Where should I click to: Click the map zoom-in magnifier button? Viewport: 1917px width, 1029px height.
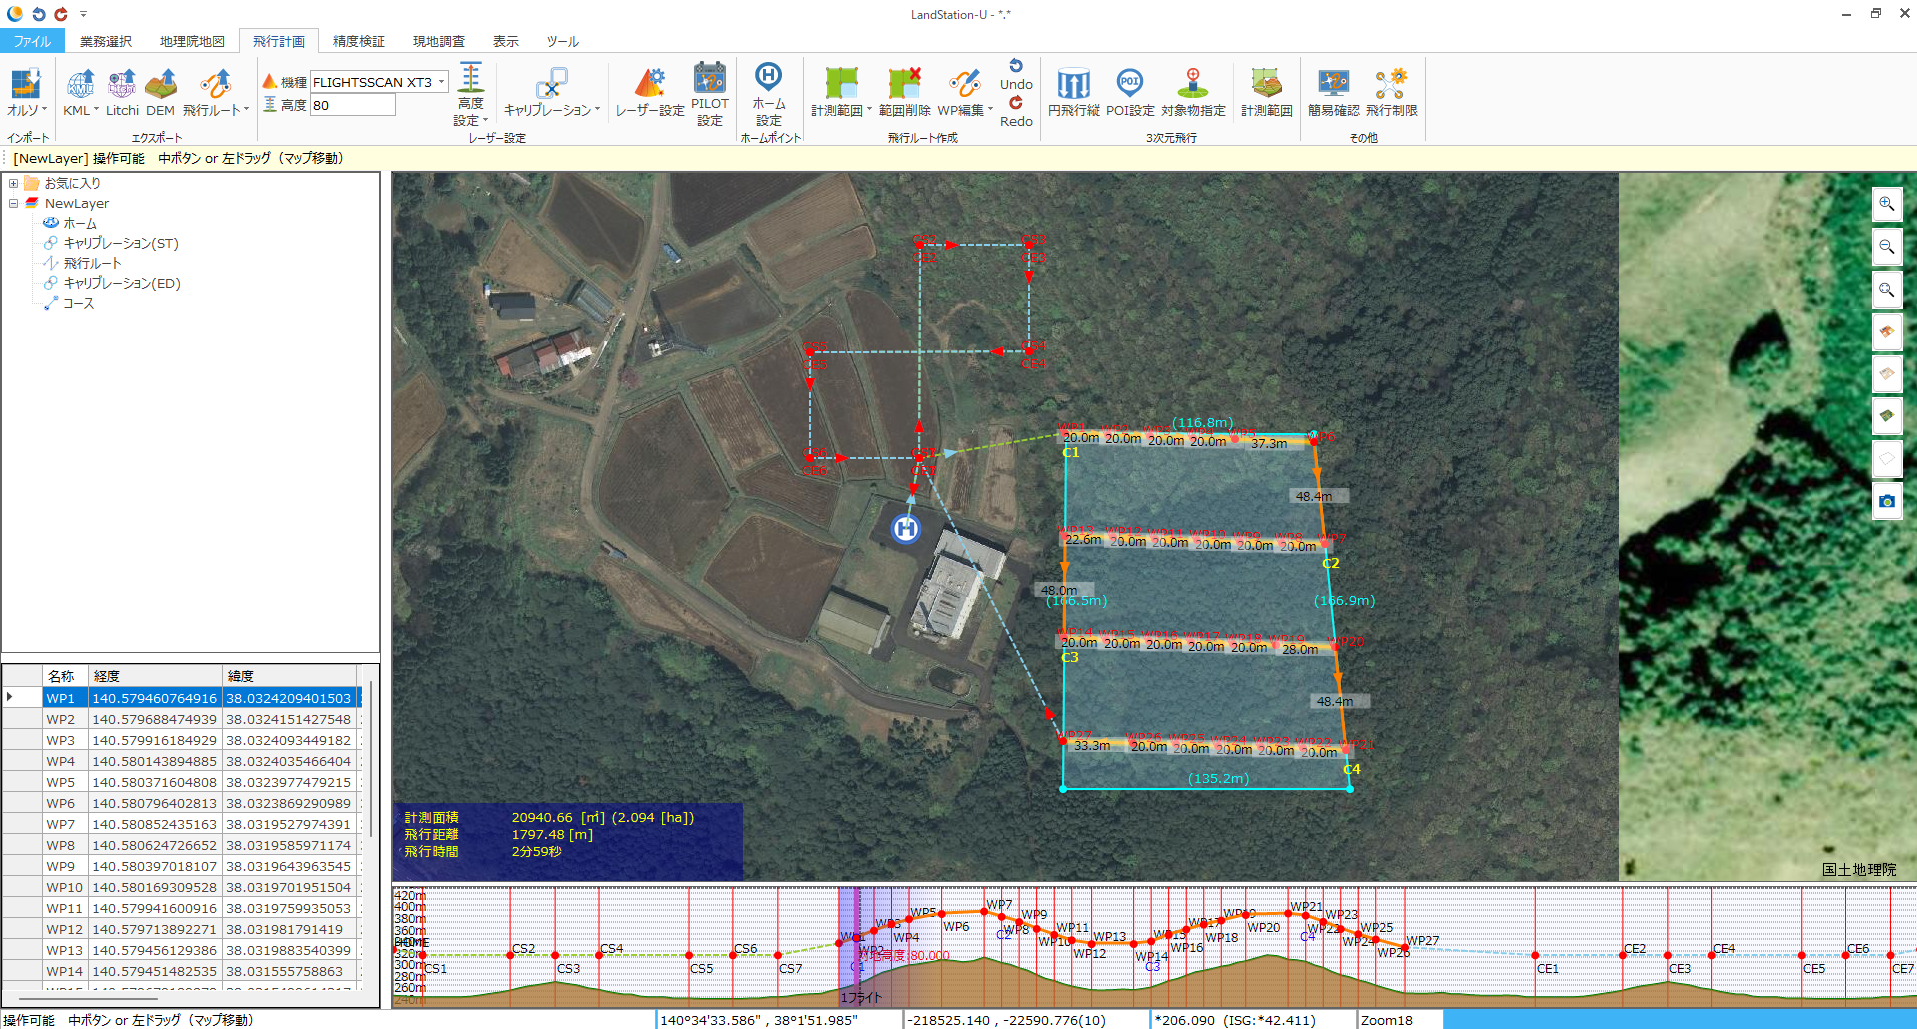(x=1886, y=204)
